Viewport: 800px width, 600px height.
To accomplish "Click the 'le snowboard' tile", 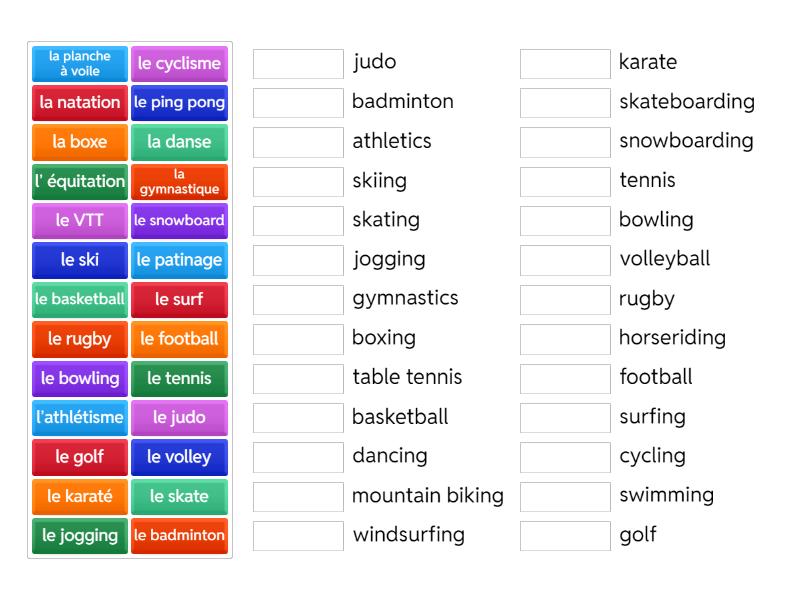I will (x=180, y=221).
